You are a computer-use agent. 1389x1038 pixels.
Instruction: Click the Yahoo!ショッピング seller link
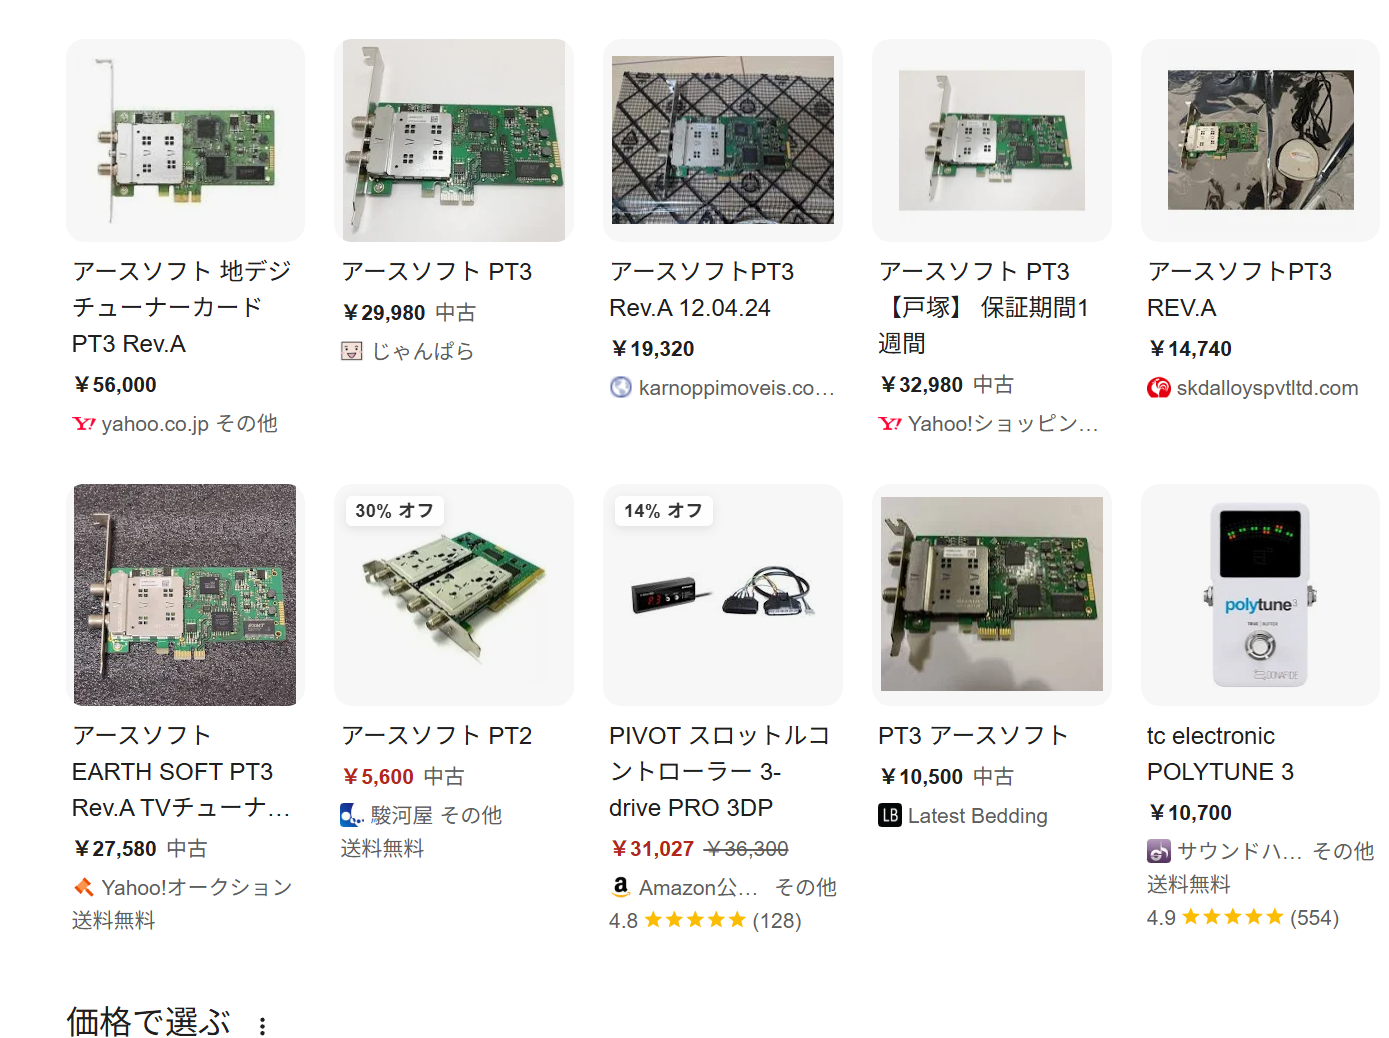[1001, 424]
